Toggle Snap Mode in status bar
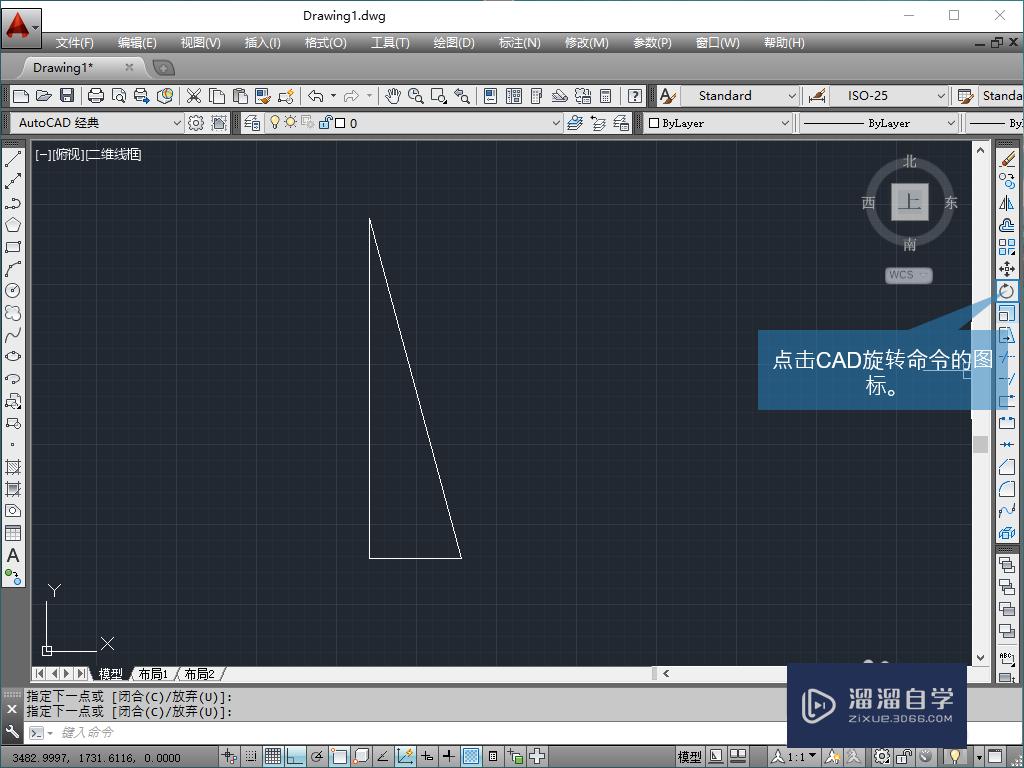 [251, 756]
